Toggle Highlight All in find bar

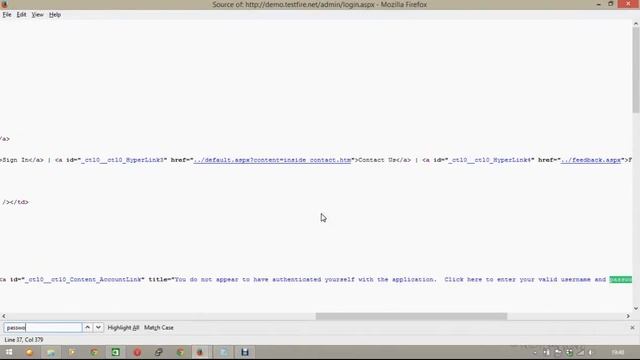pyautogui.click(x=123, y=327)
